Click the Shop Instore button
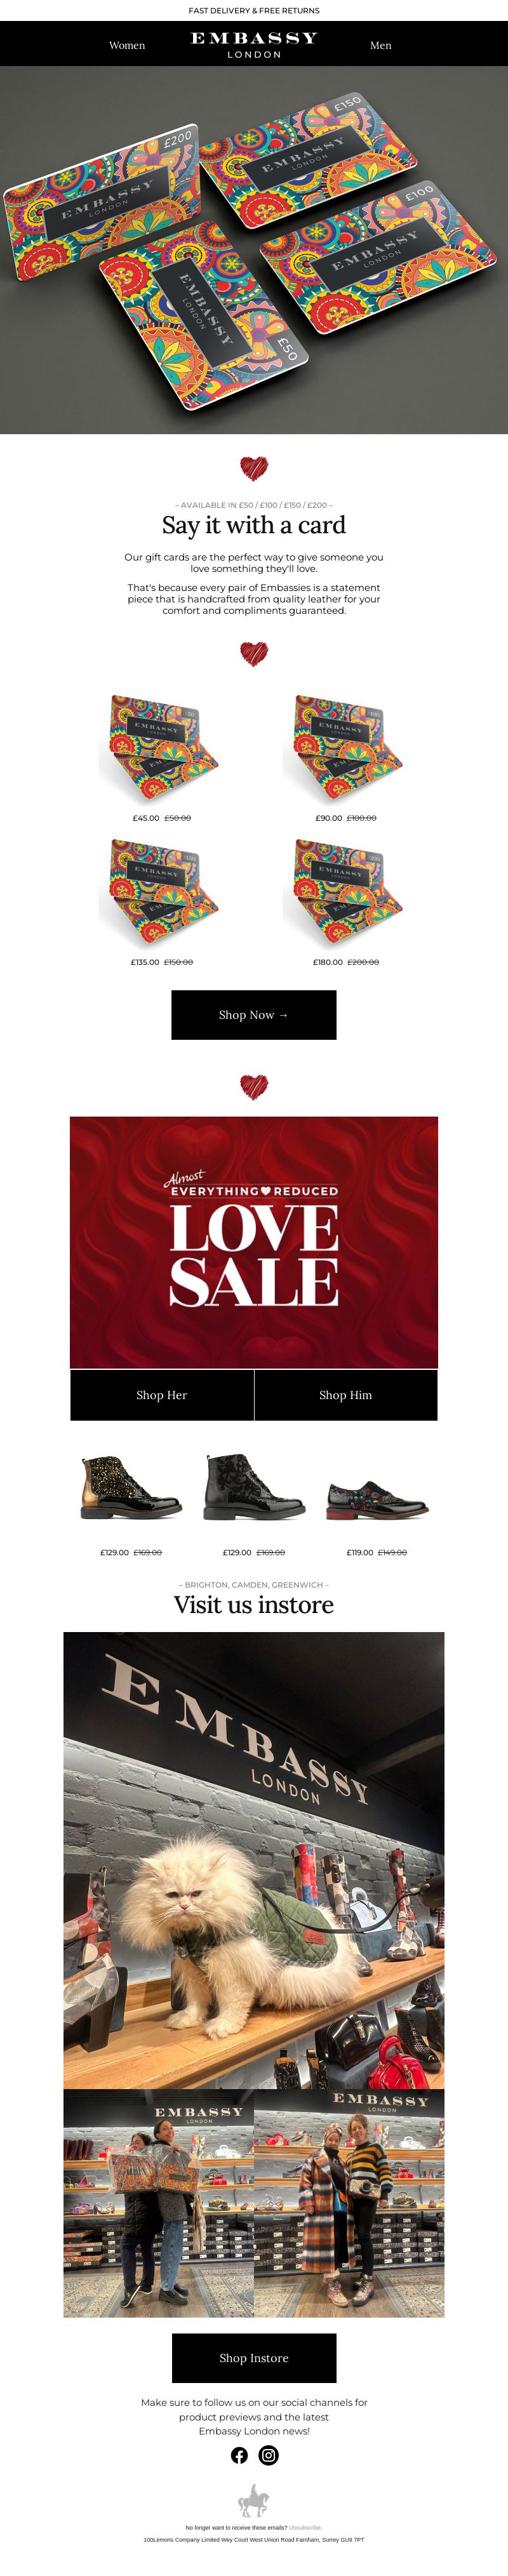The width and height of the screenshot is (508, 2576). (254, 2358)
